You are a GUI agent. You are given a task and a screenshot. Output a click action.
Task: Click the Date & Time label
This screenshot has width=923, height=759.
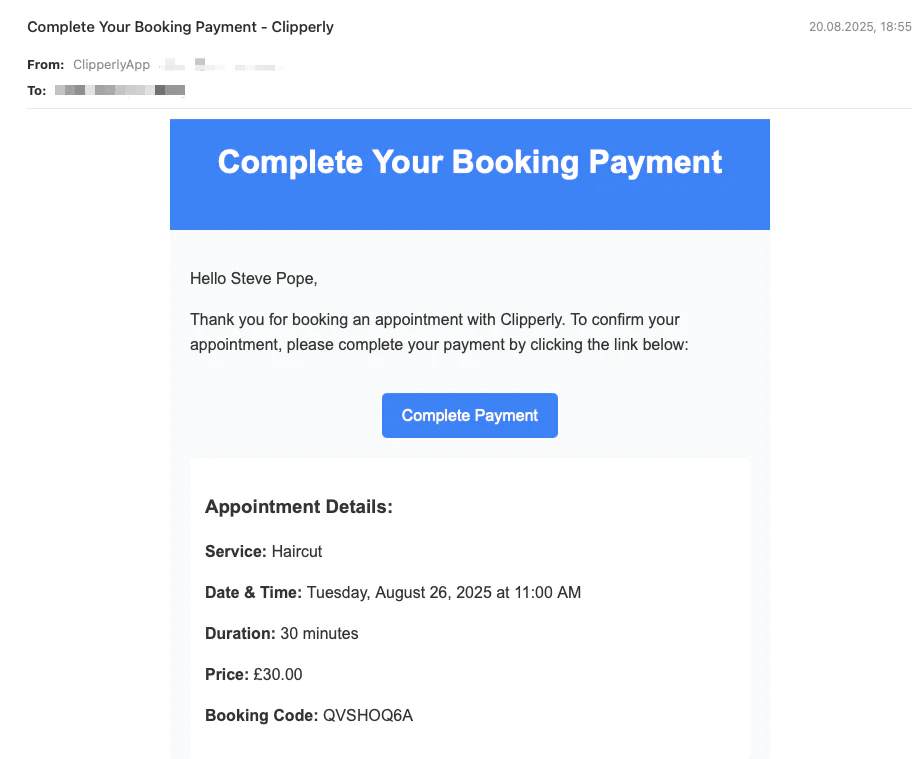[x=253, y=592]
